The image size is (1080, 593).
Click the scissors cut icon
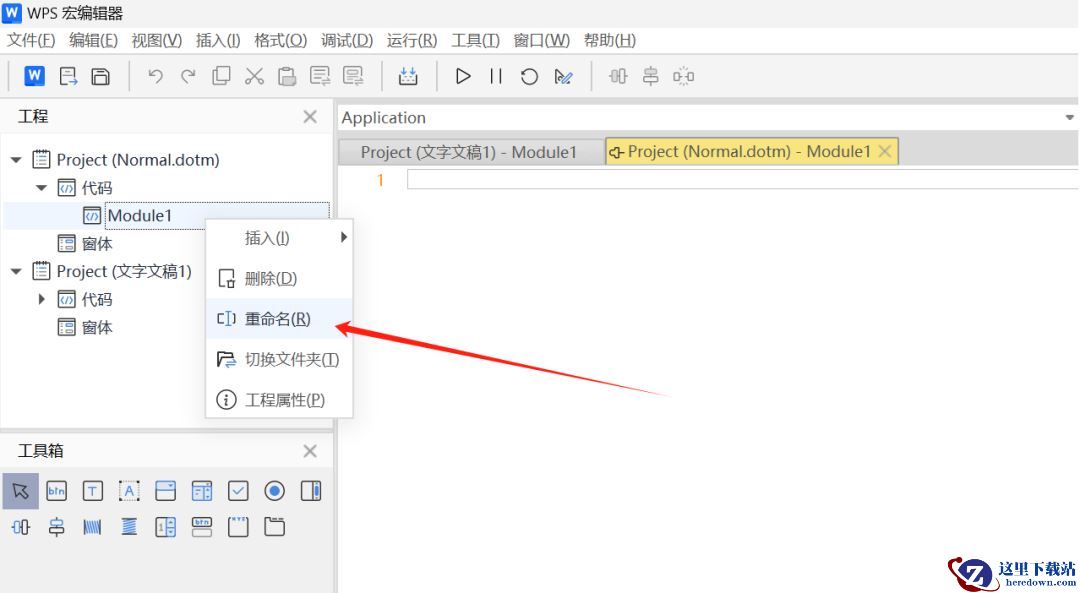pos(254,76)
